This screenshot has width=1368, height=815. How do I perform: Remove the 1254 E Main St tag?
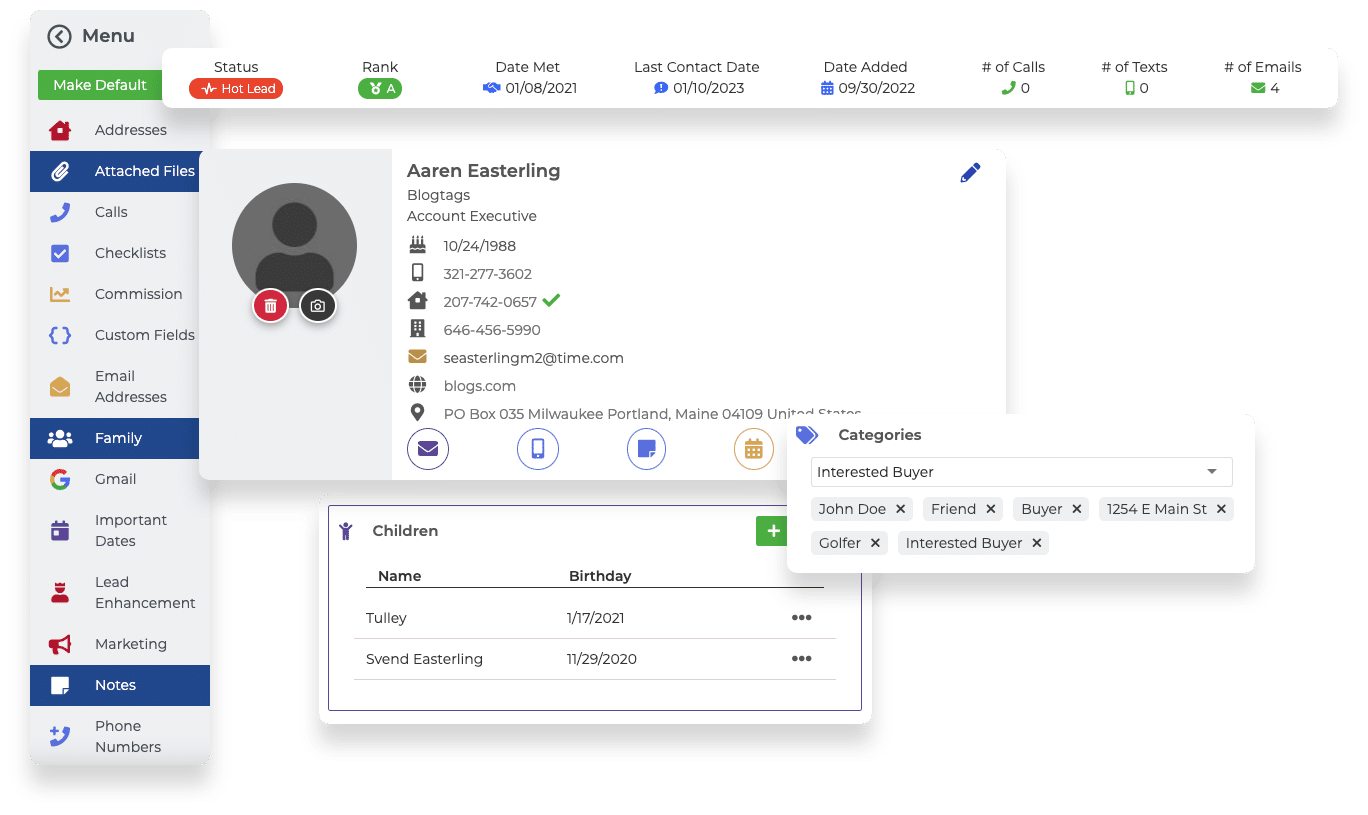click(x=1221, y=509)
